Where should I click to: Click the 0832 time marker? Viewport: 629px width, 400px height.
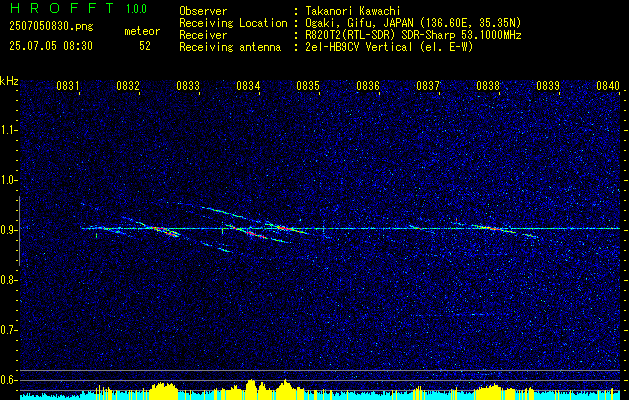pos(128,85)
